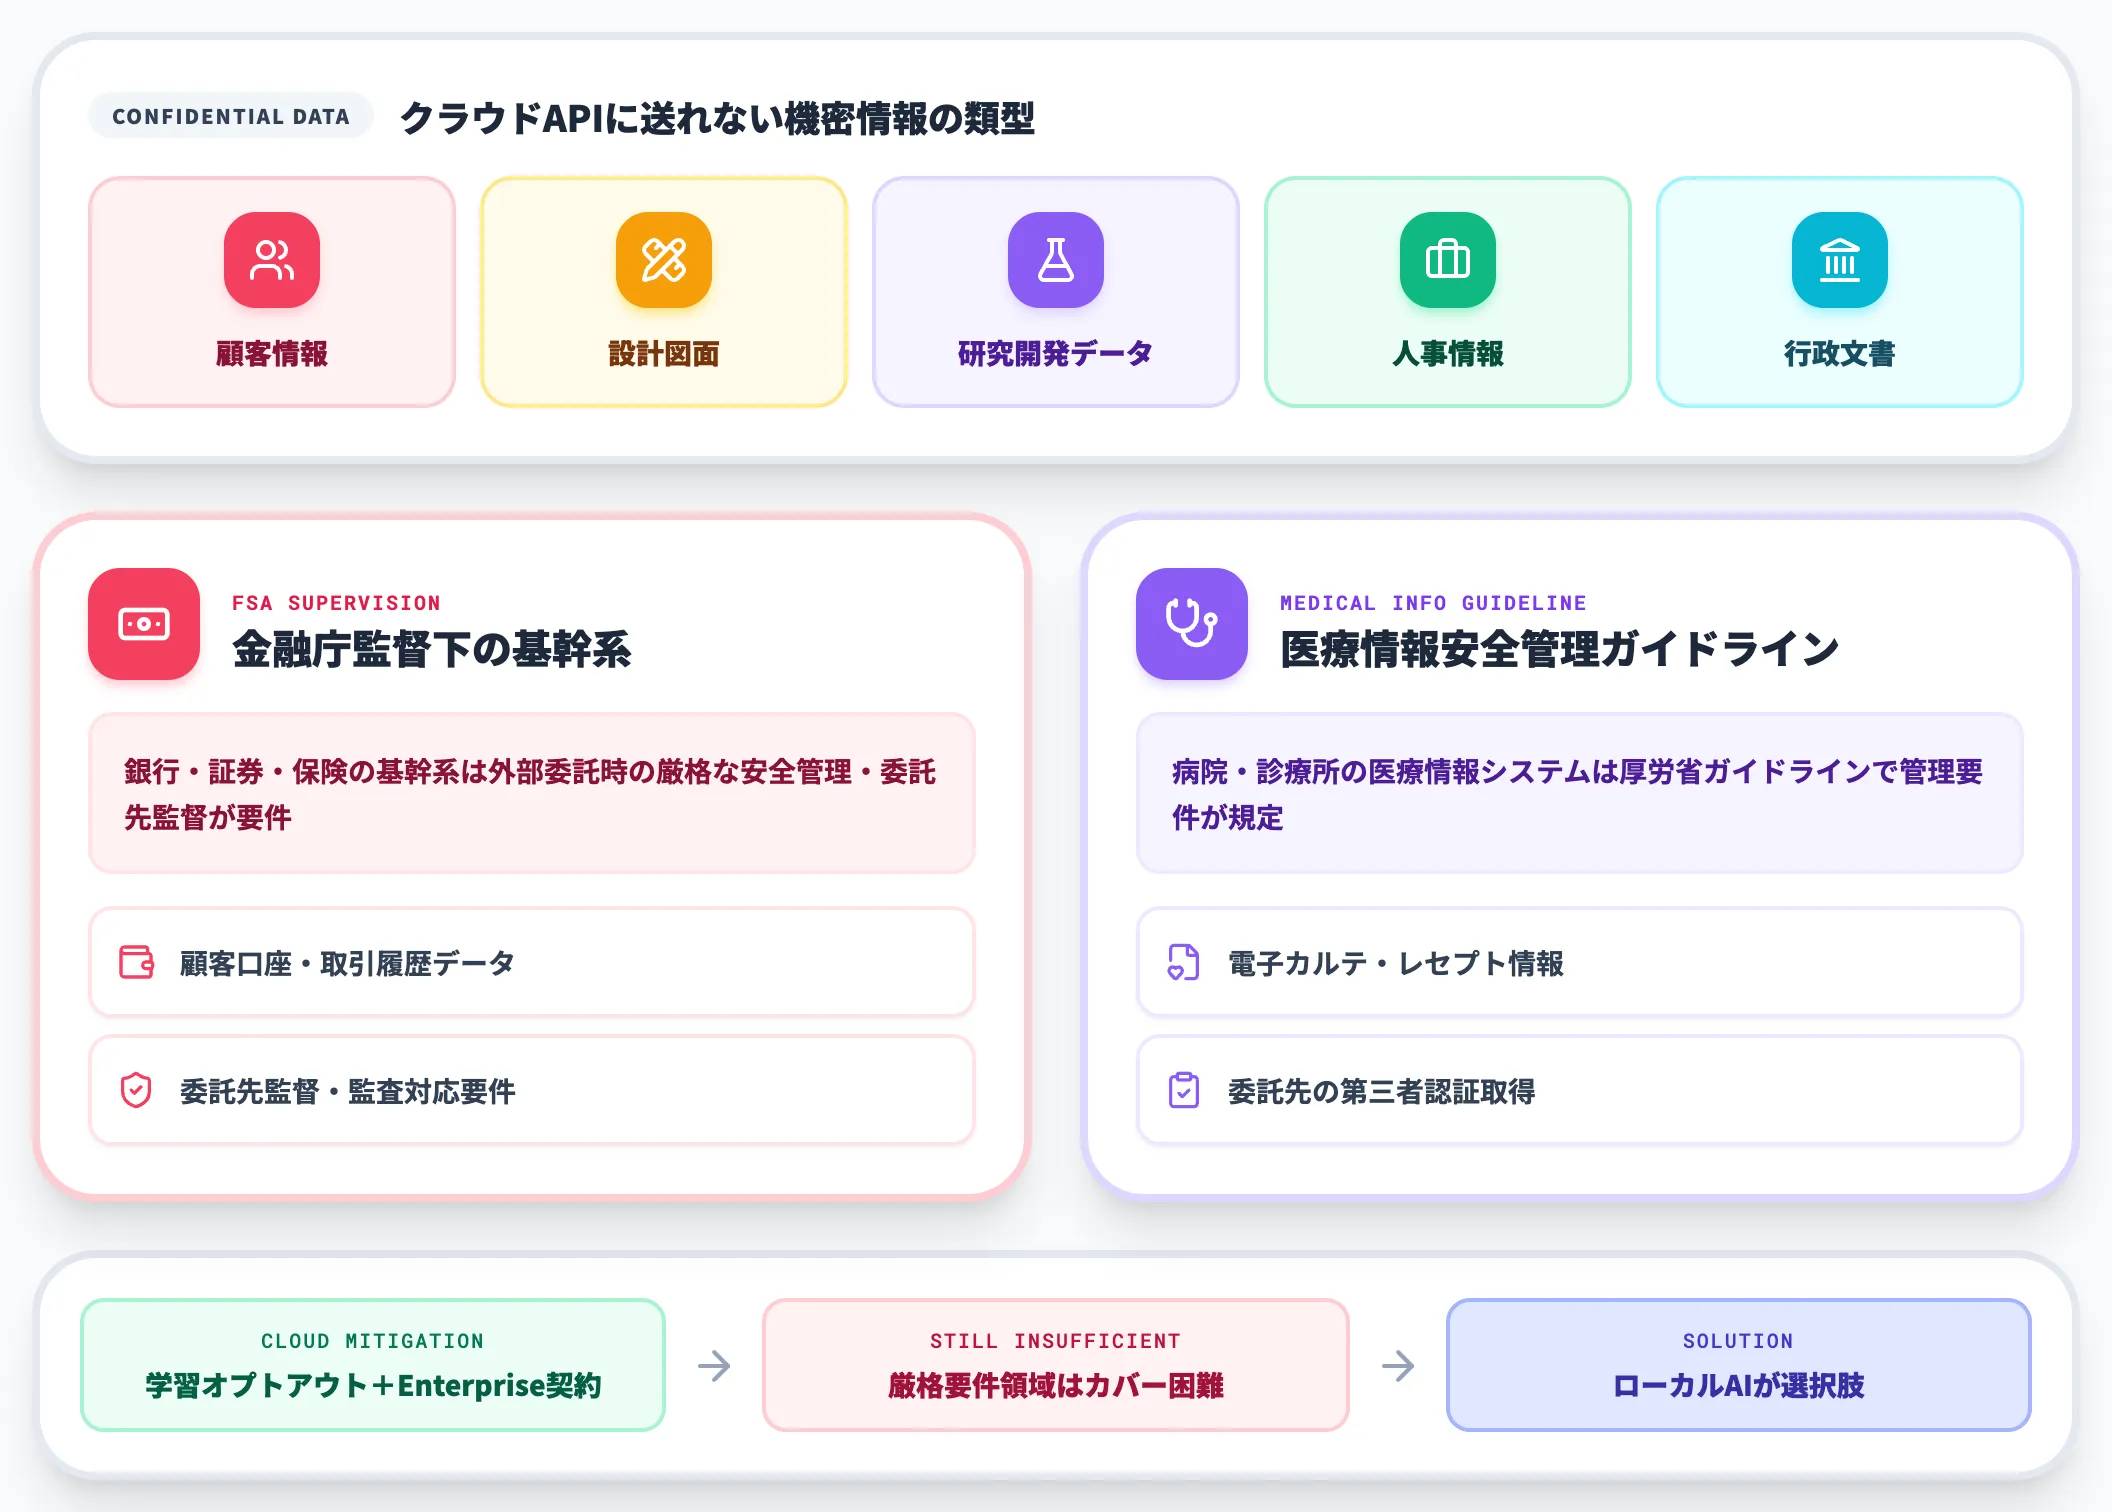
Task: Click the 研究開発データ label
Action: [1056, 353]
